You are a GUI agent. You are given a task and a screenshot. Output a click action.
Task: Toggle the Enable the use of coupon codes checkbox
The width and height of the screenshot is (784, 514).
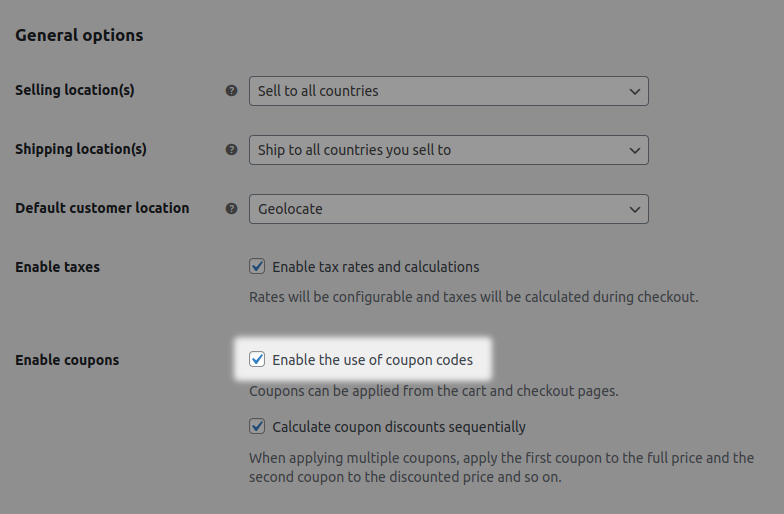(x=257, y=359)
